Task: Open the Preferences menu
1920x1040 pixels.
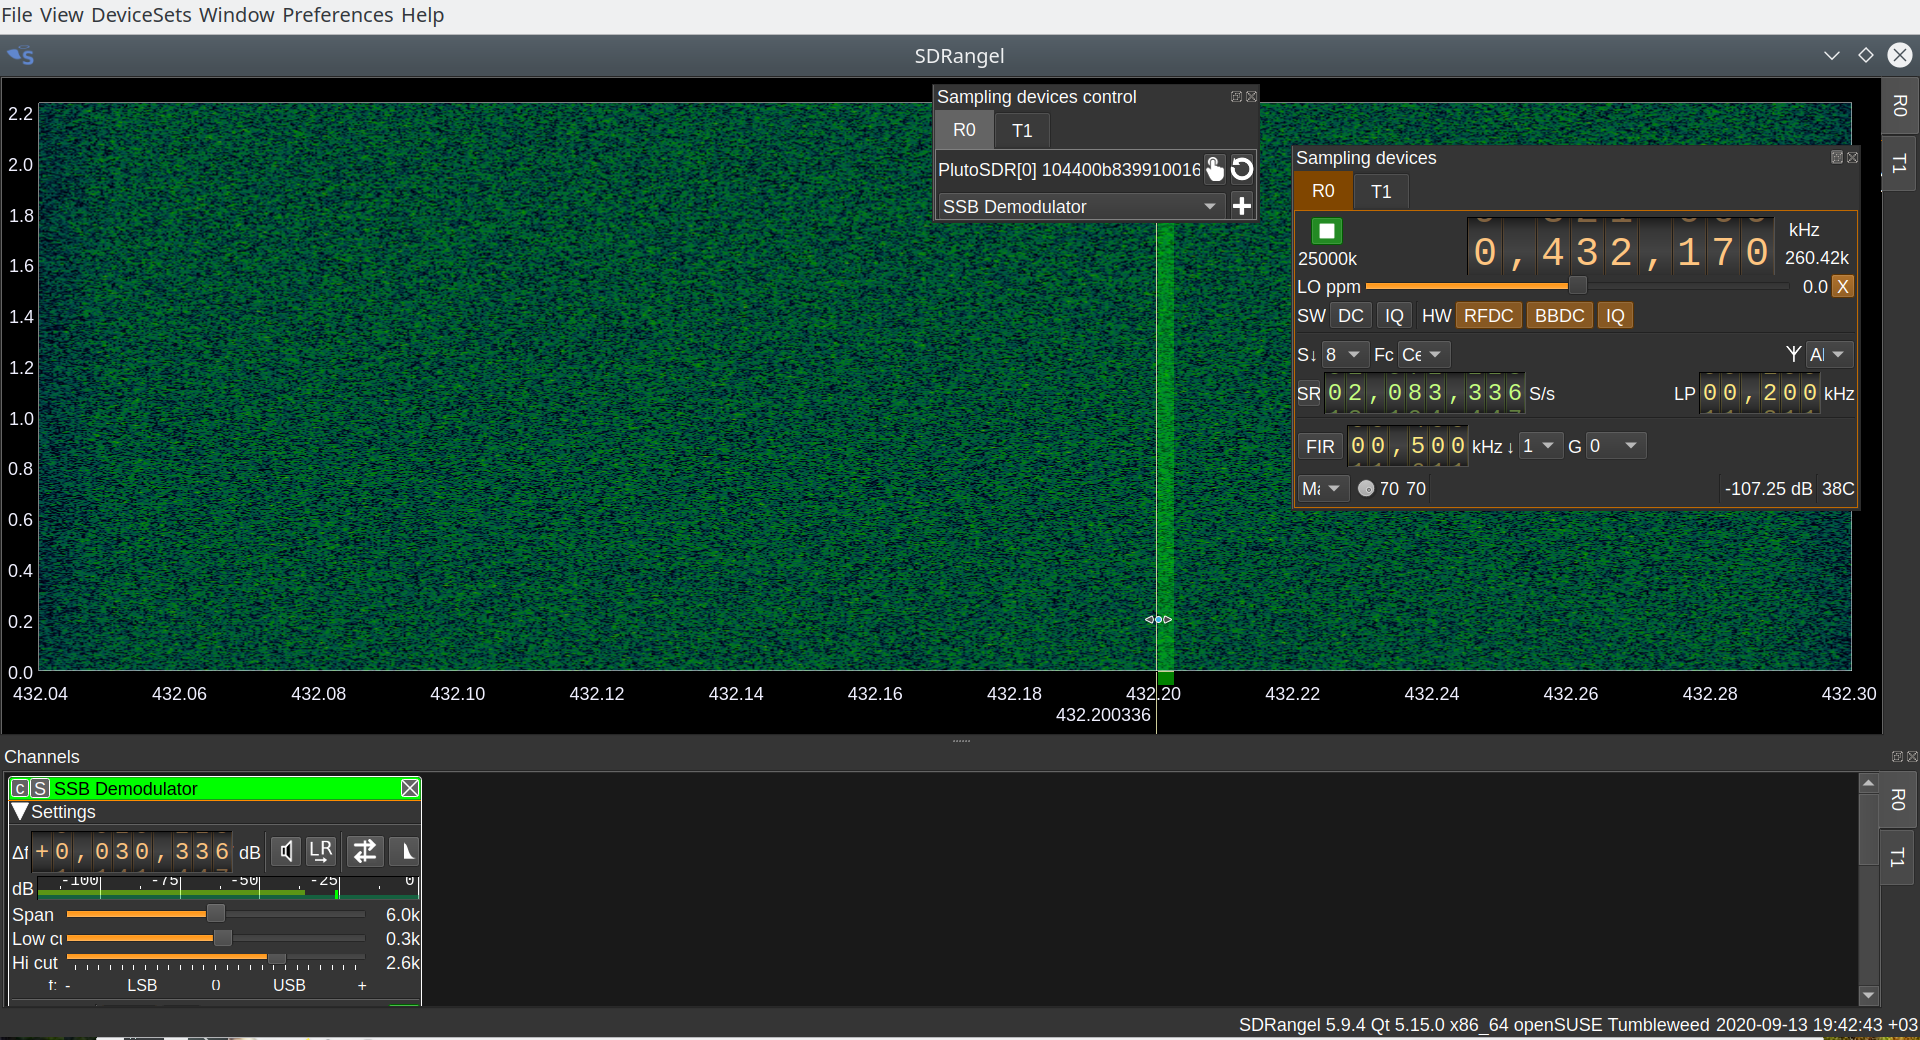Action: [x=337, y=15]
